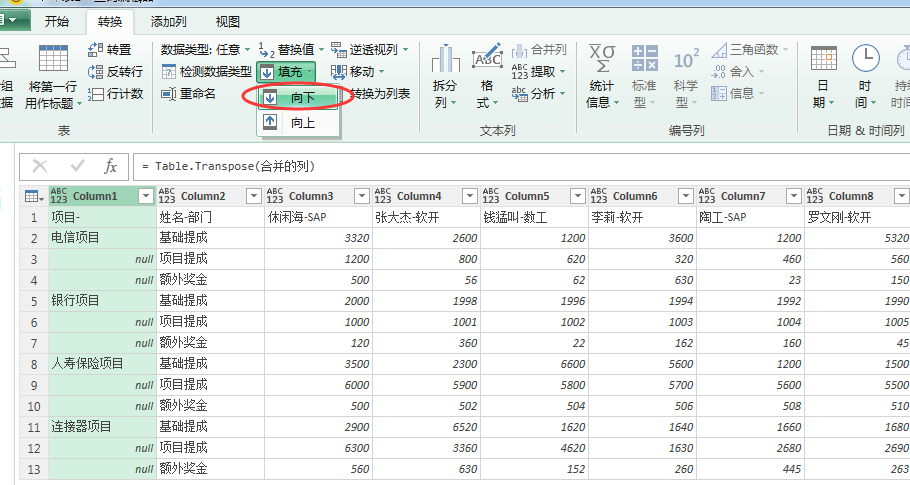
Task: Switch to the Add Column (添加列) tab
Action: pos(168,22)
